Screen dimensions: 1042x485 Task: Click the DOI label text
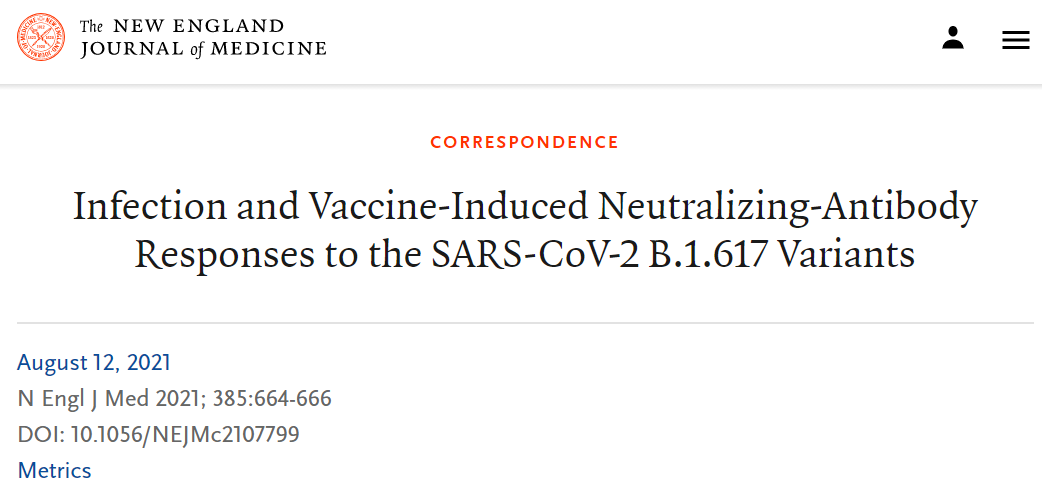coord(38,434)
